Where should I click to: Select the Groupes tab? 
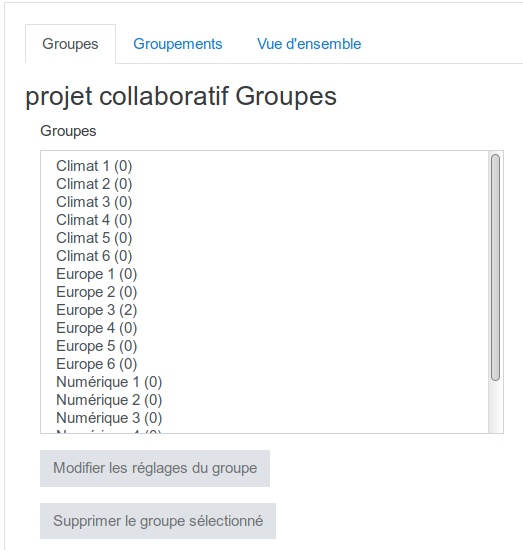tap(70, 44)
